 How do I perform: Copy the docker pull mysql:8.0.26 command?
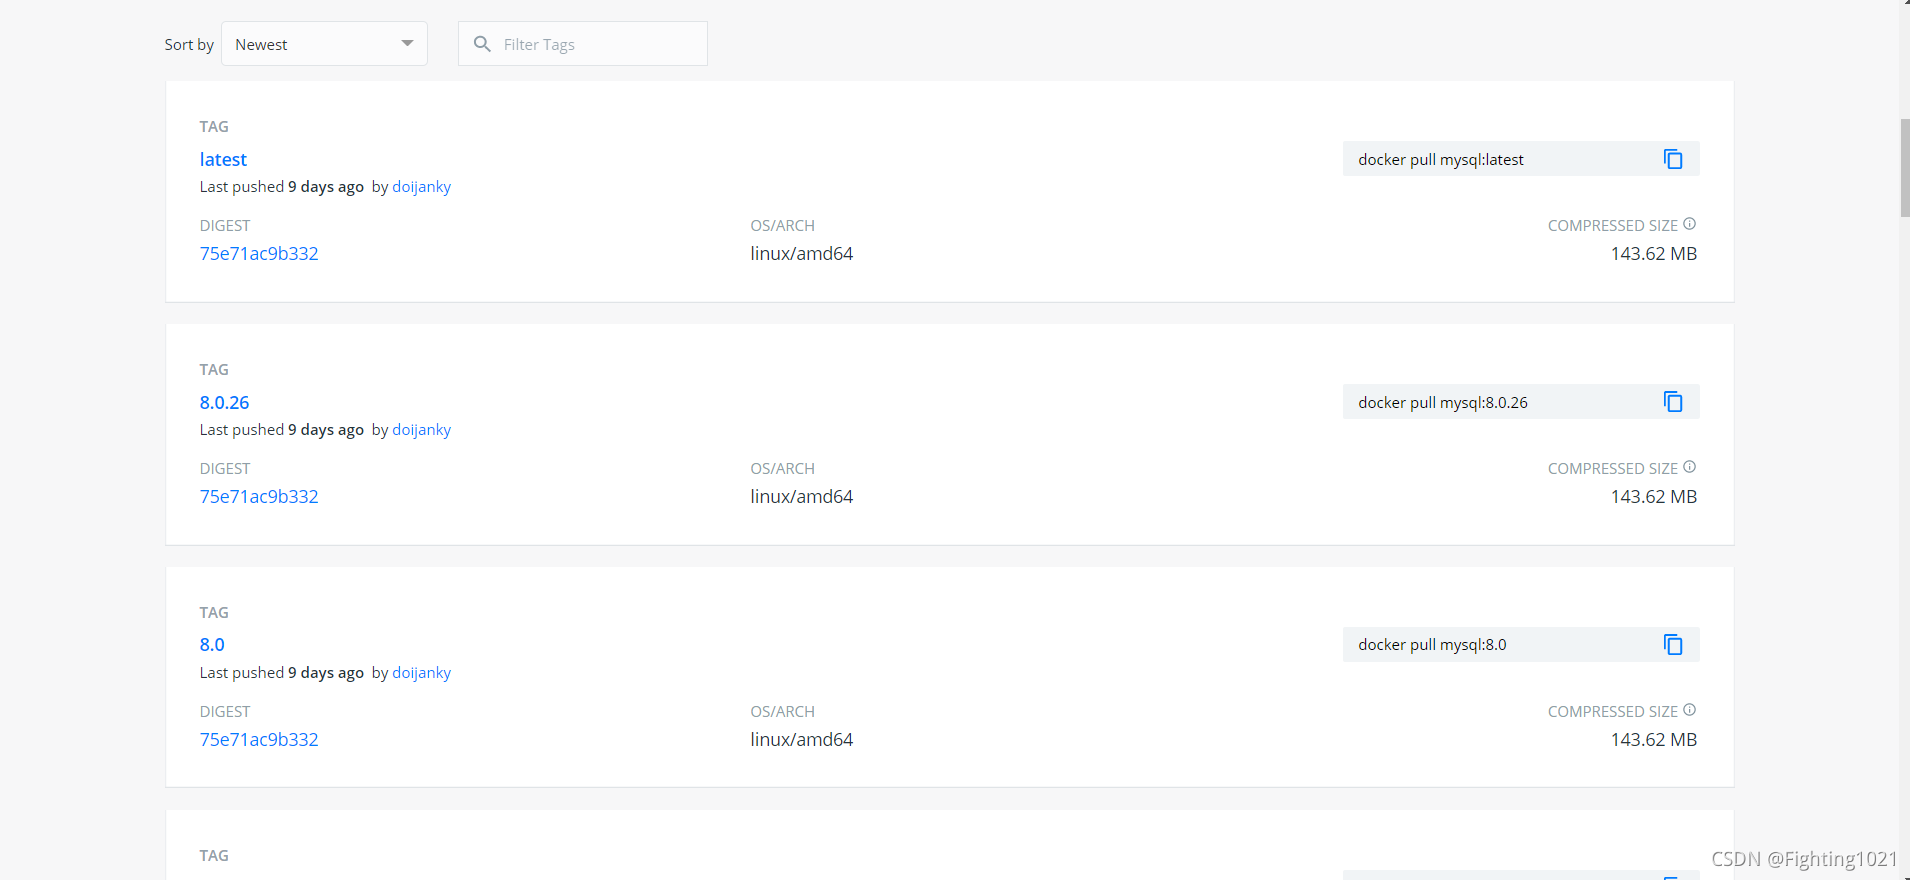1673,402
